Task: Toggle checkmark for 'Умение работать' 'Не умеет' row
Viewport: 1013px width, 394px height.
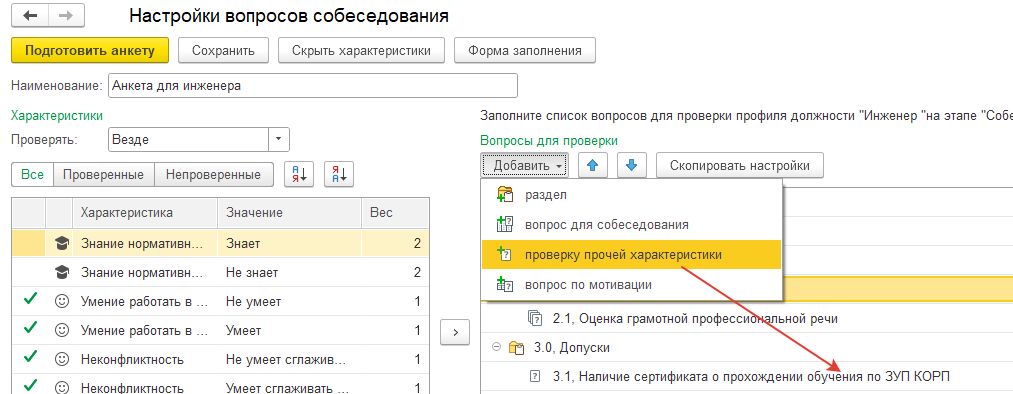Action: click(29, 300)
